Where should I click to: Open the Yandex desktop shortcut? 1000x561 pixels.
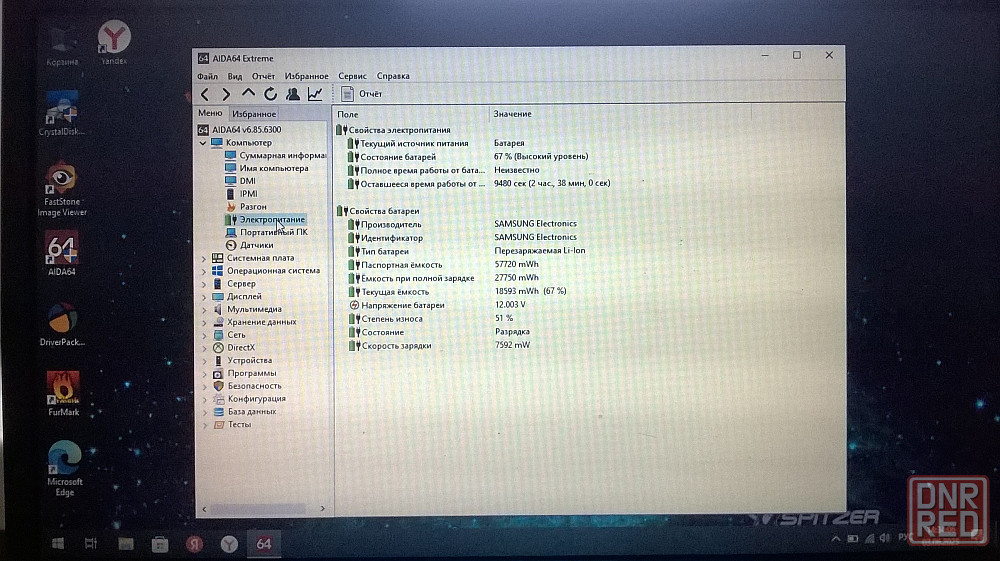114,42
